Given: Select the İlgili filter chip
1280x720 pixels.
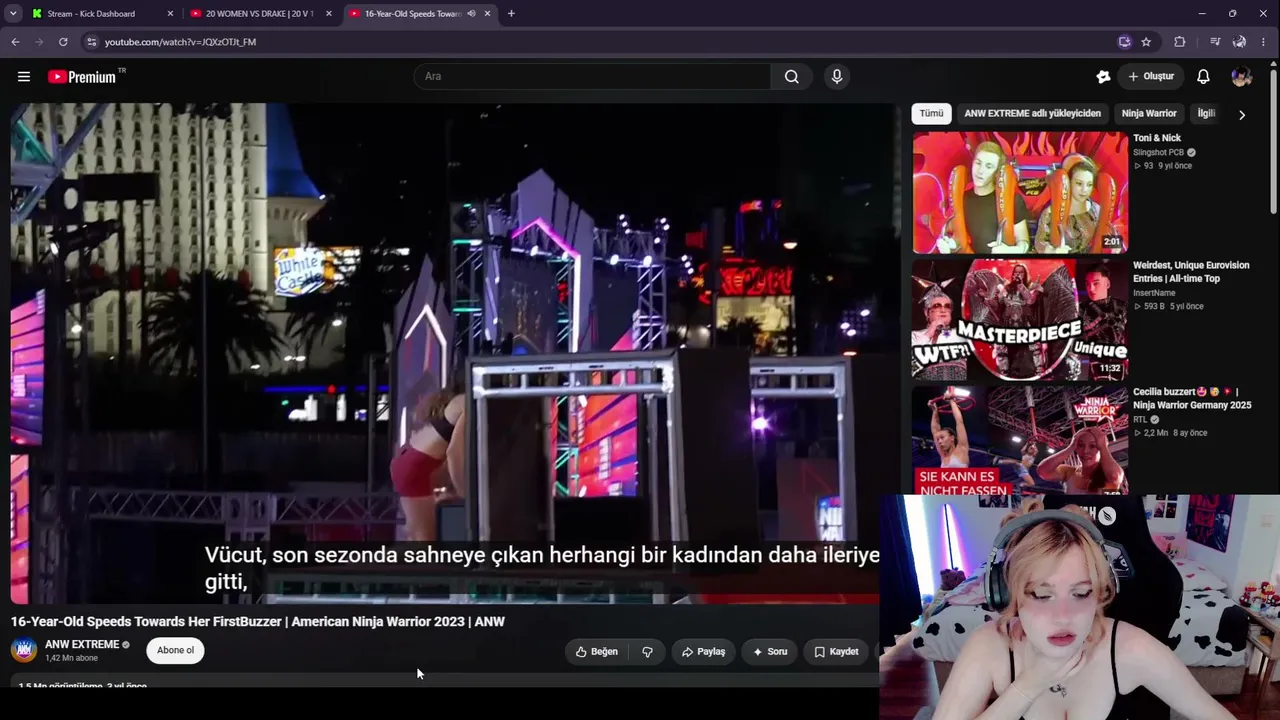Looking at the screenshot, I should [1206, 114].
